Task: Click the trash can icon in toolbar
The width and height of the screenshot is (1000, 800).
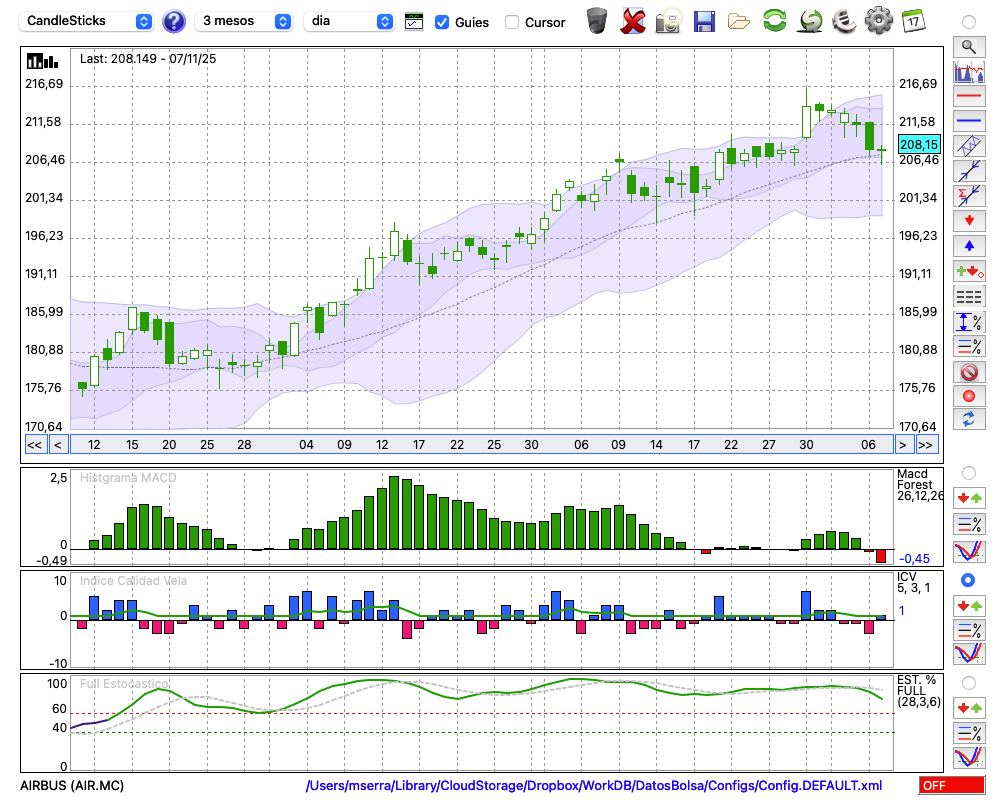Action: click(597, 20)
